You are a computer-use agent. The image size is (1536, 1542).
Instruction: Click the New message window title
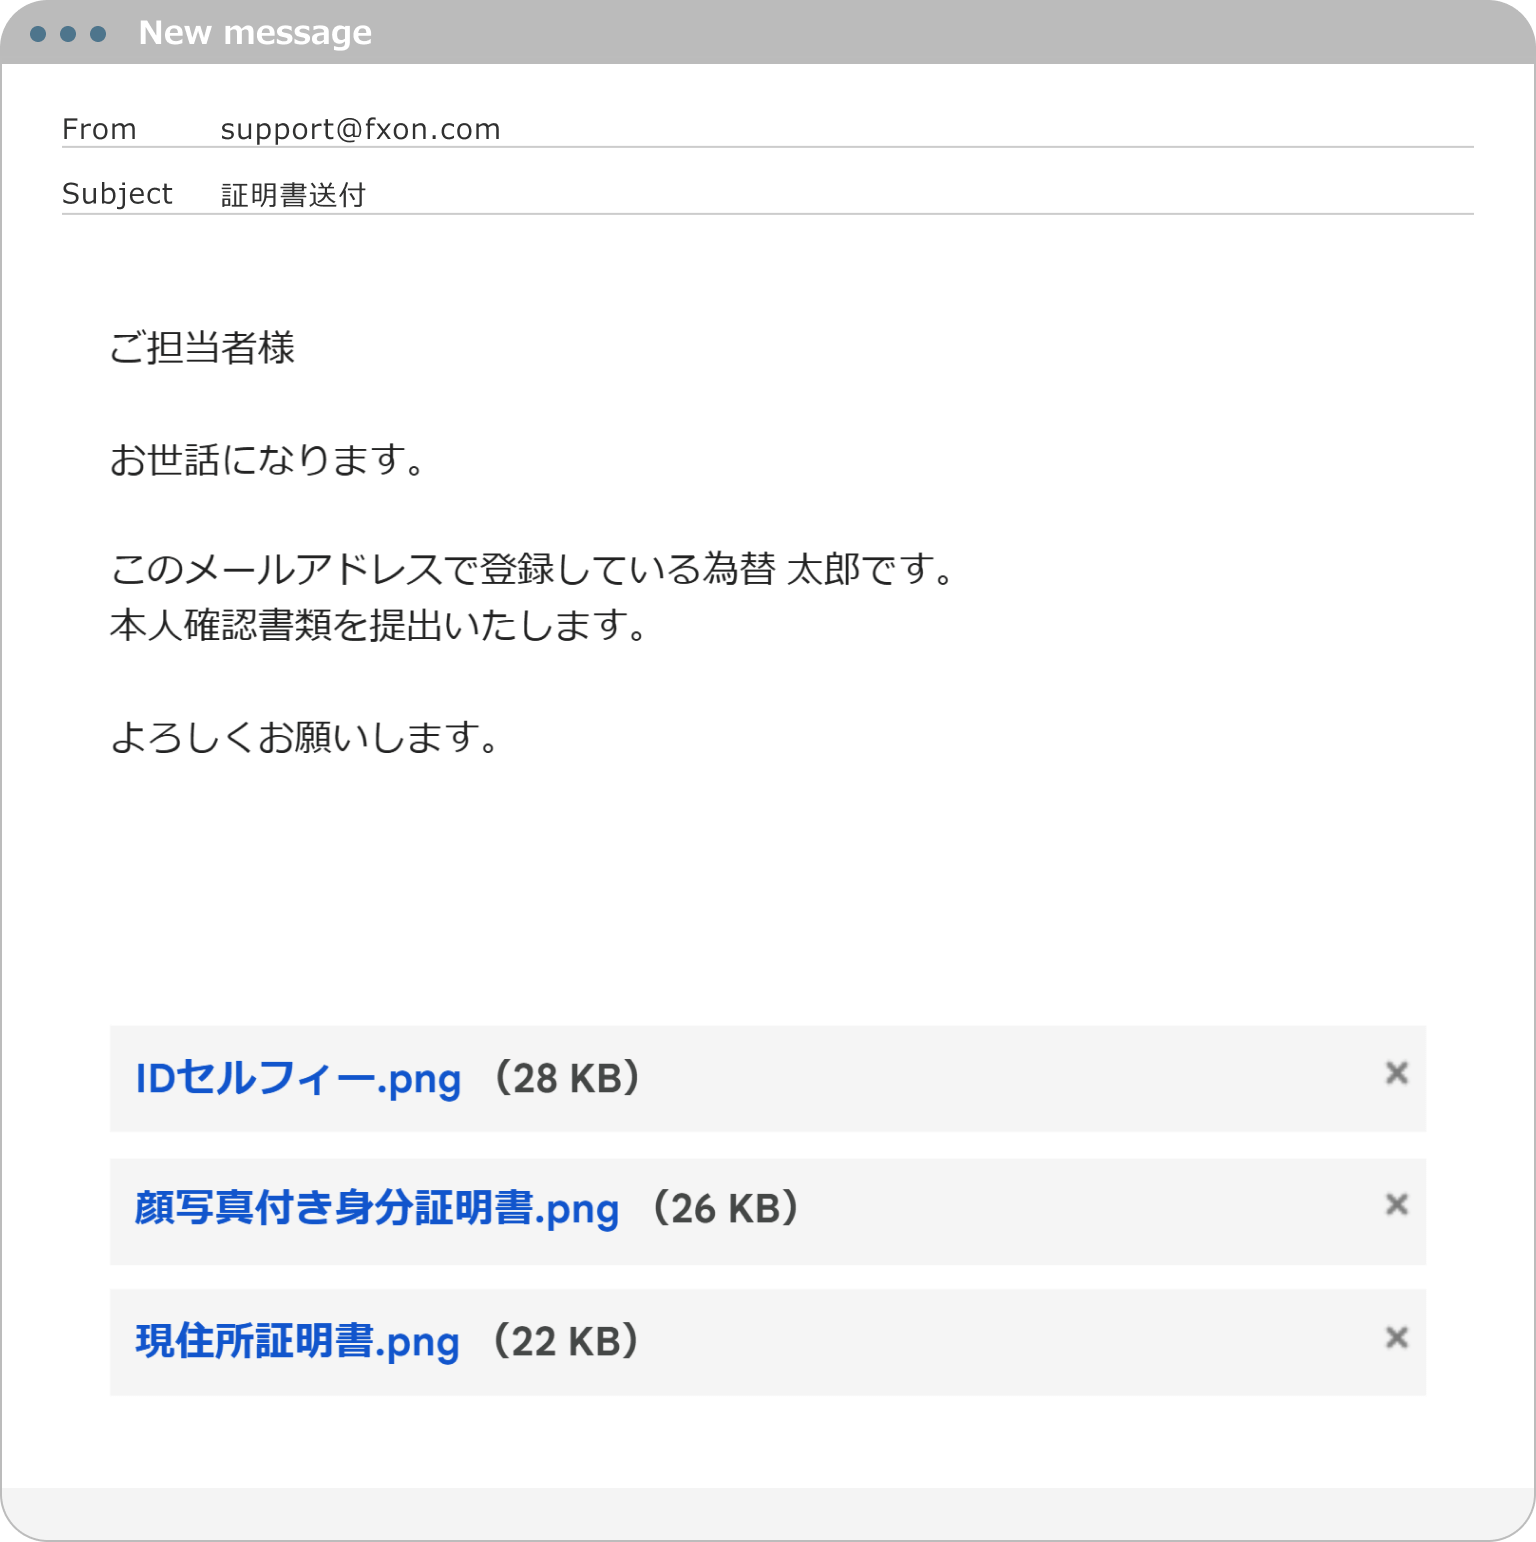(x=255, y=33)
